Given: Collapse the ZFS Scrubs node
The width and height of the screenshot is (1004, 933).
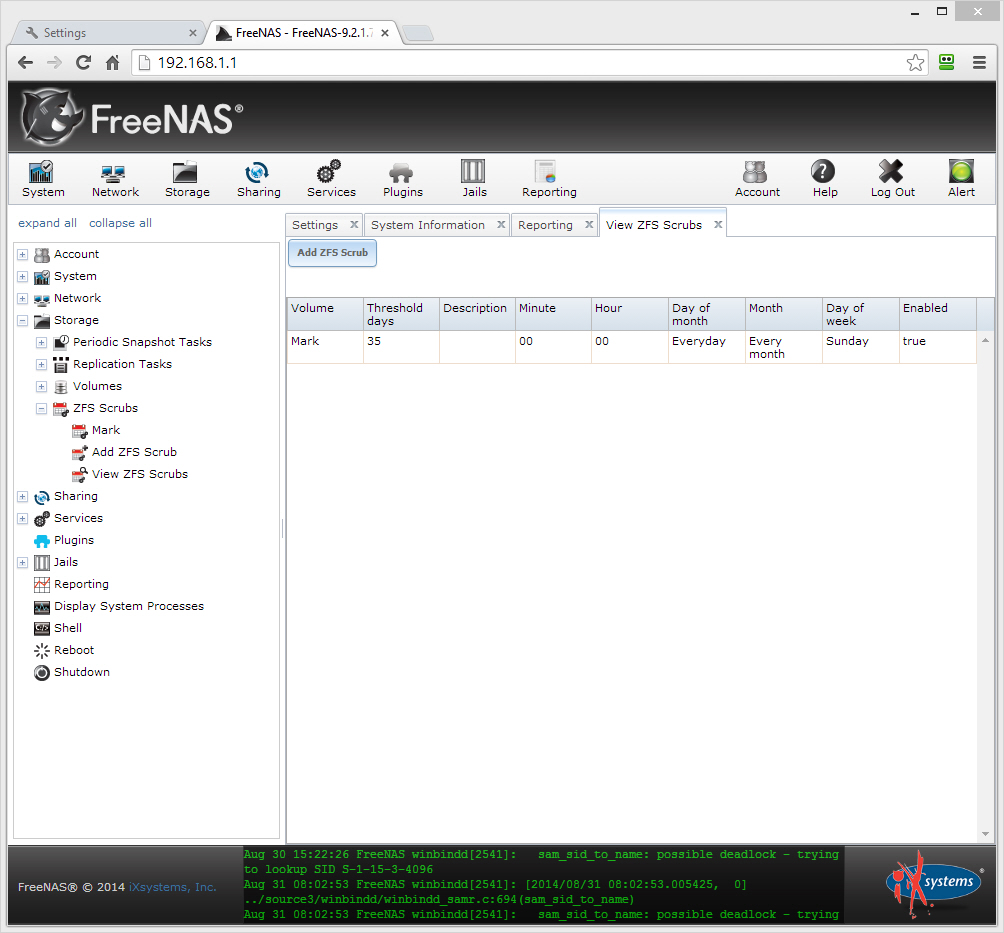Looking at the screenshot, I should pyautogui.click(x=42, y=409).
